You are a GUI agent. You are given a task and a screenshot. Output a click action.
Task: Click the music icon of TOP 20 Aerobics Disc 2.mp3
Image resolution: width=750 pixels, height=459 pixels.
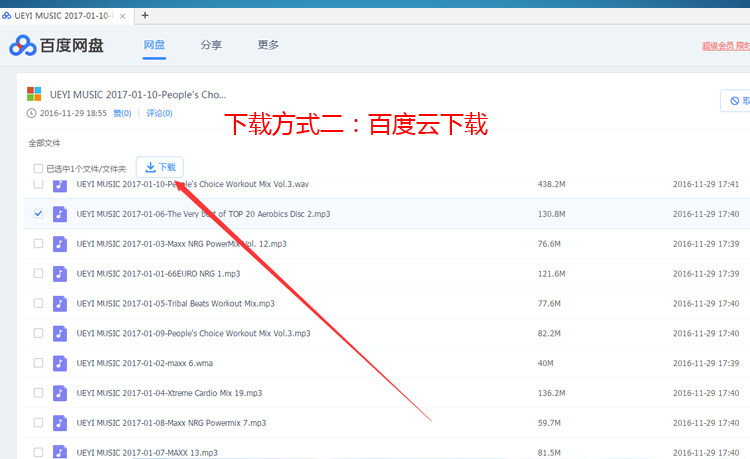[x=60, y=214]
